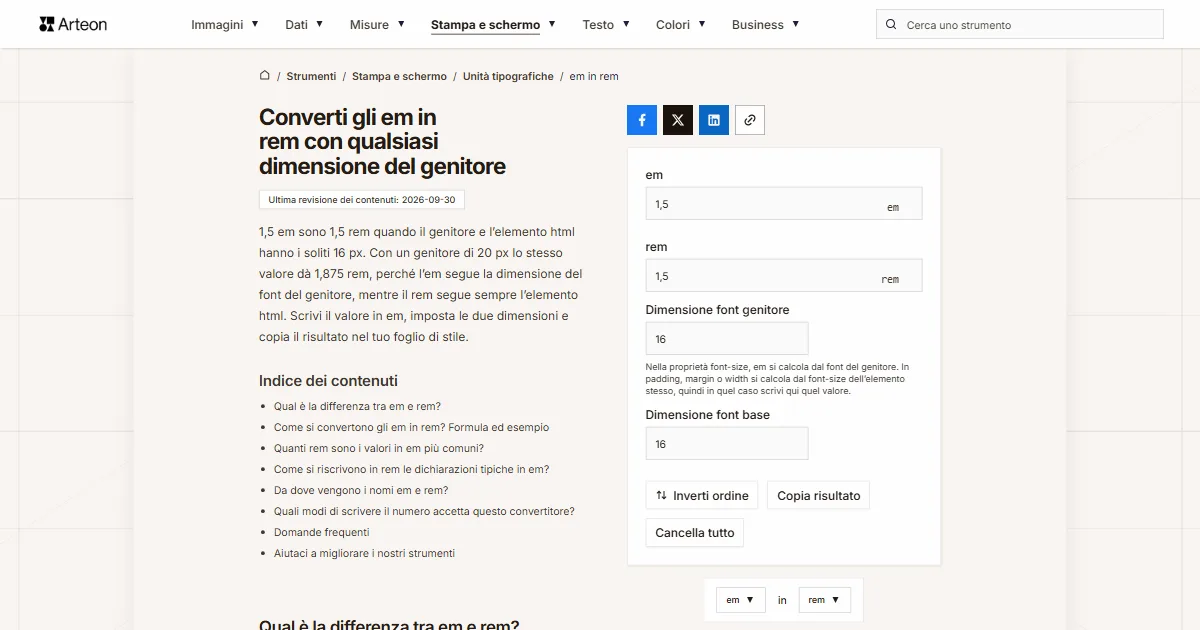This screenshot has width=1200, height=630.
Task: Expand the Immagini menu
Action: tap(225, 25)
